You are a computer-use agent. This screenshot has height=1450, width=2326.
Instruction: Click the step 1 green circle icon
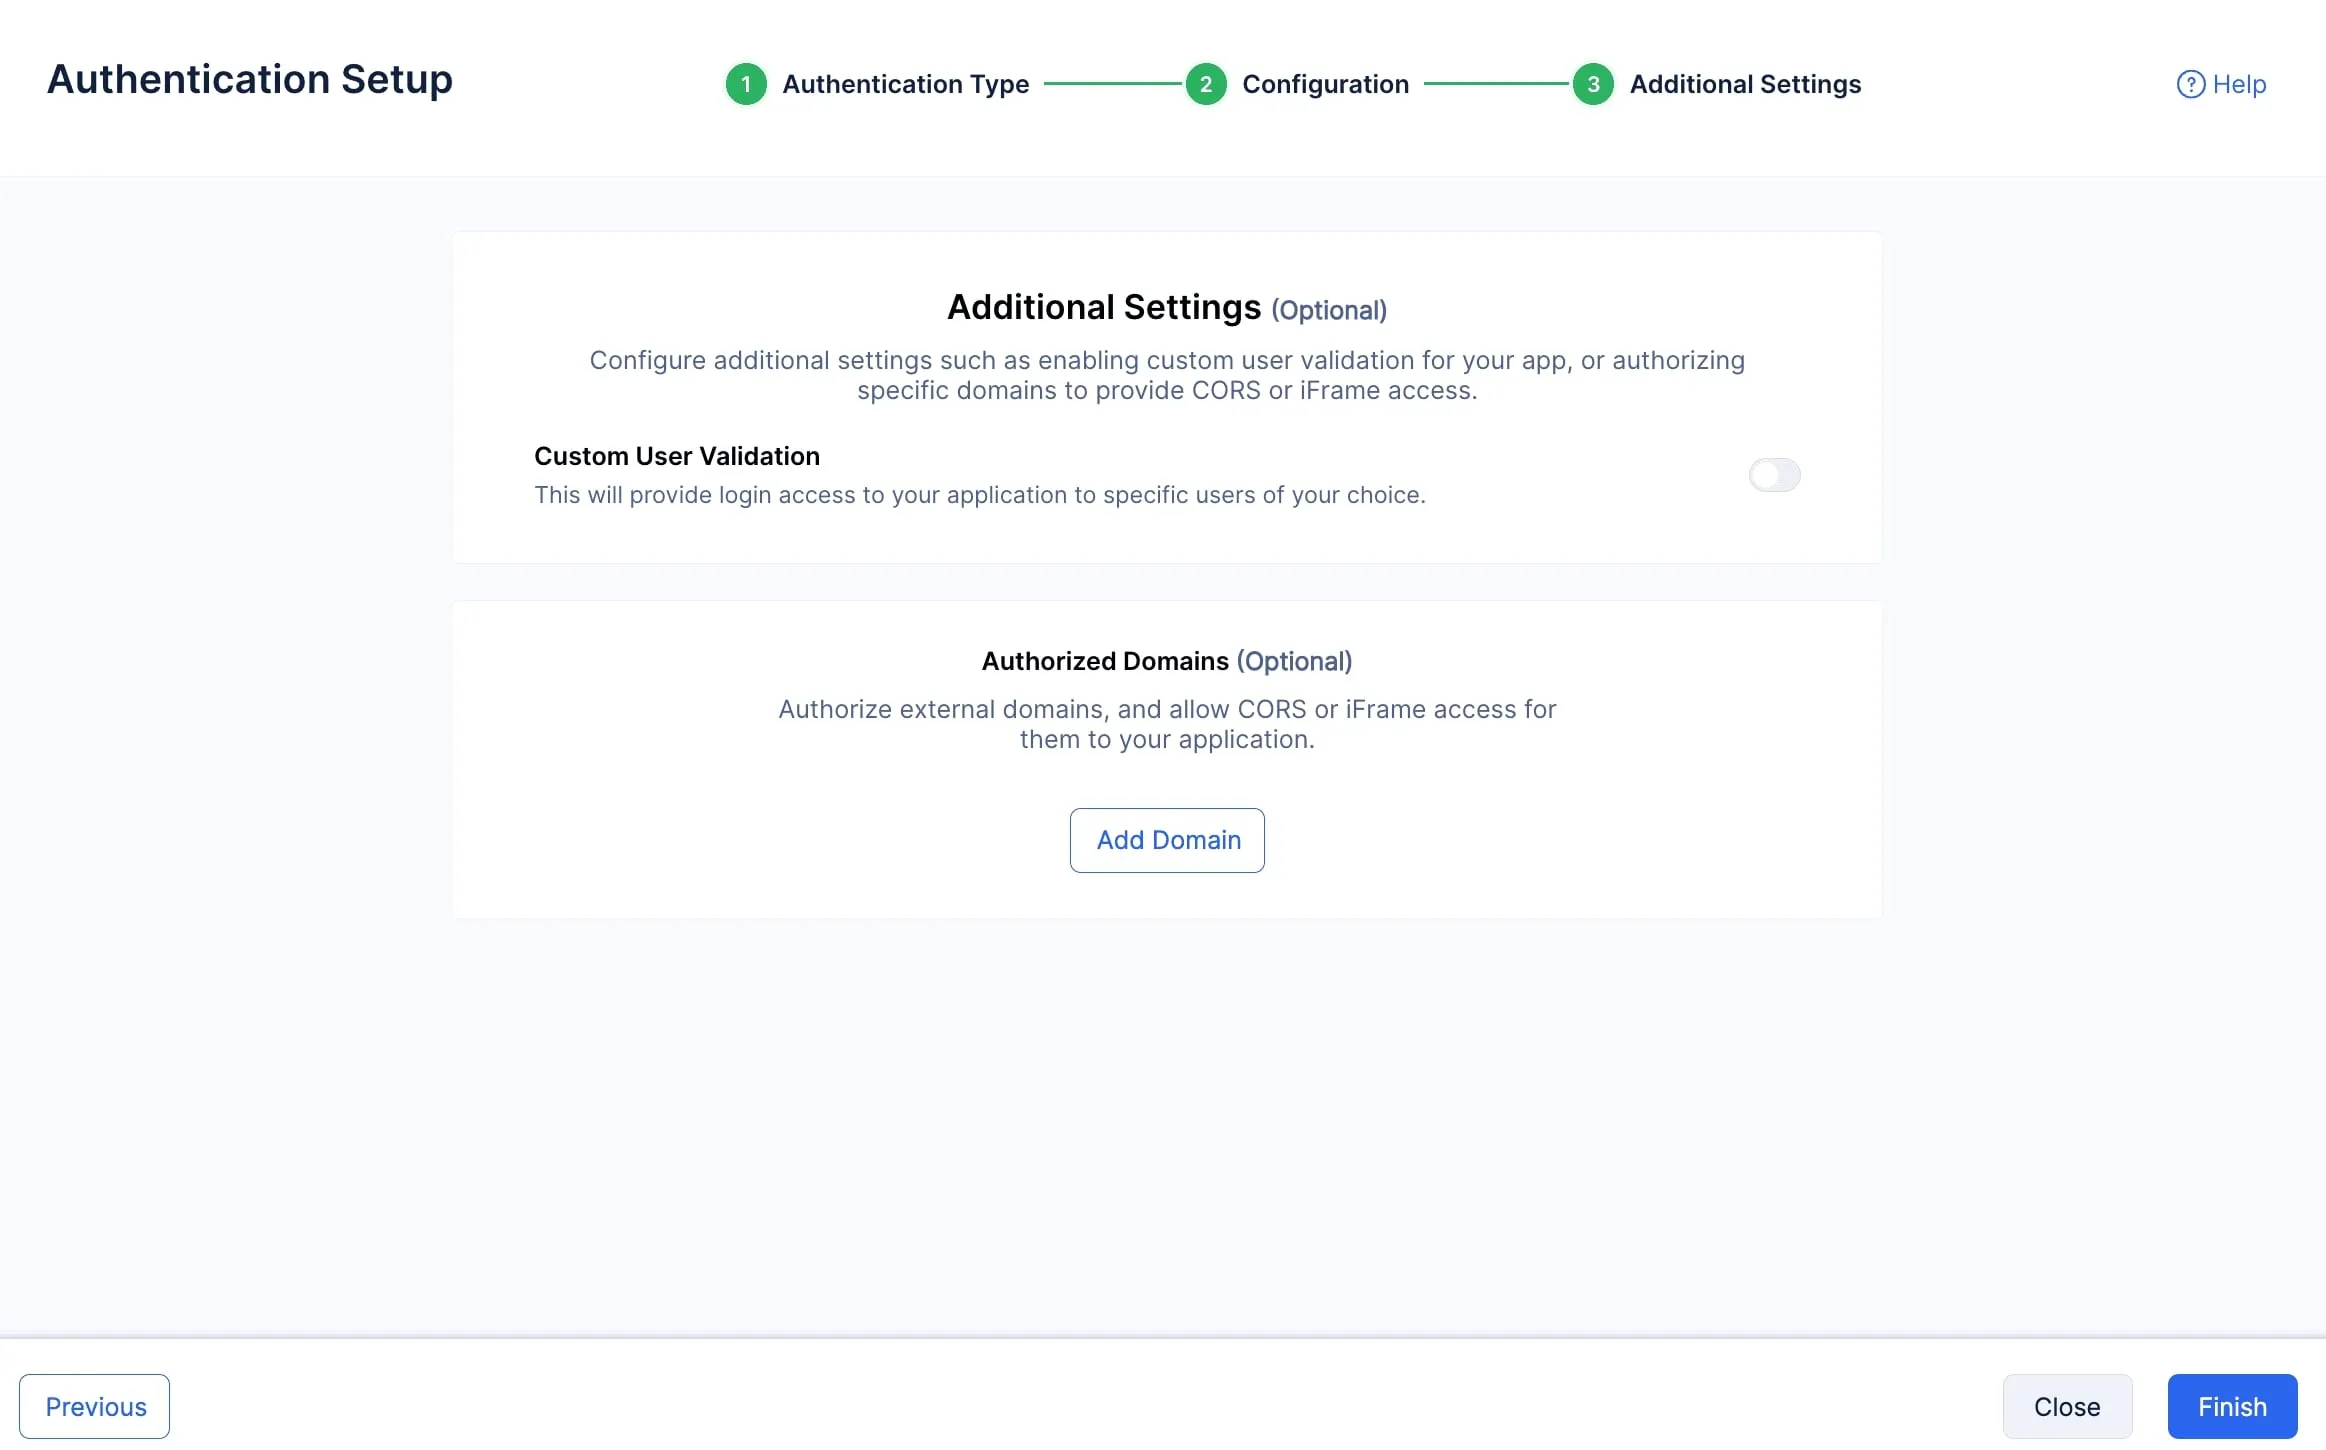click(x=746, y=84)
